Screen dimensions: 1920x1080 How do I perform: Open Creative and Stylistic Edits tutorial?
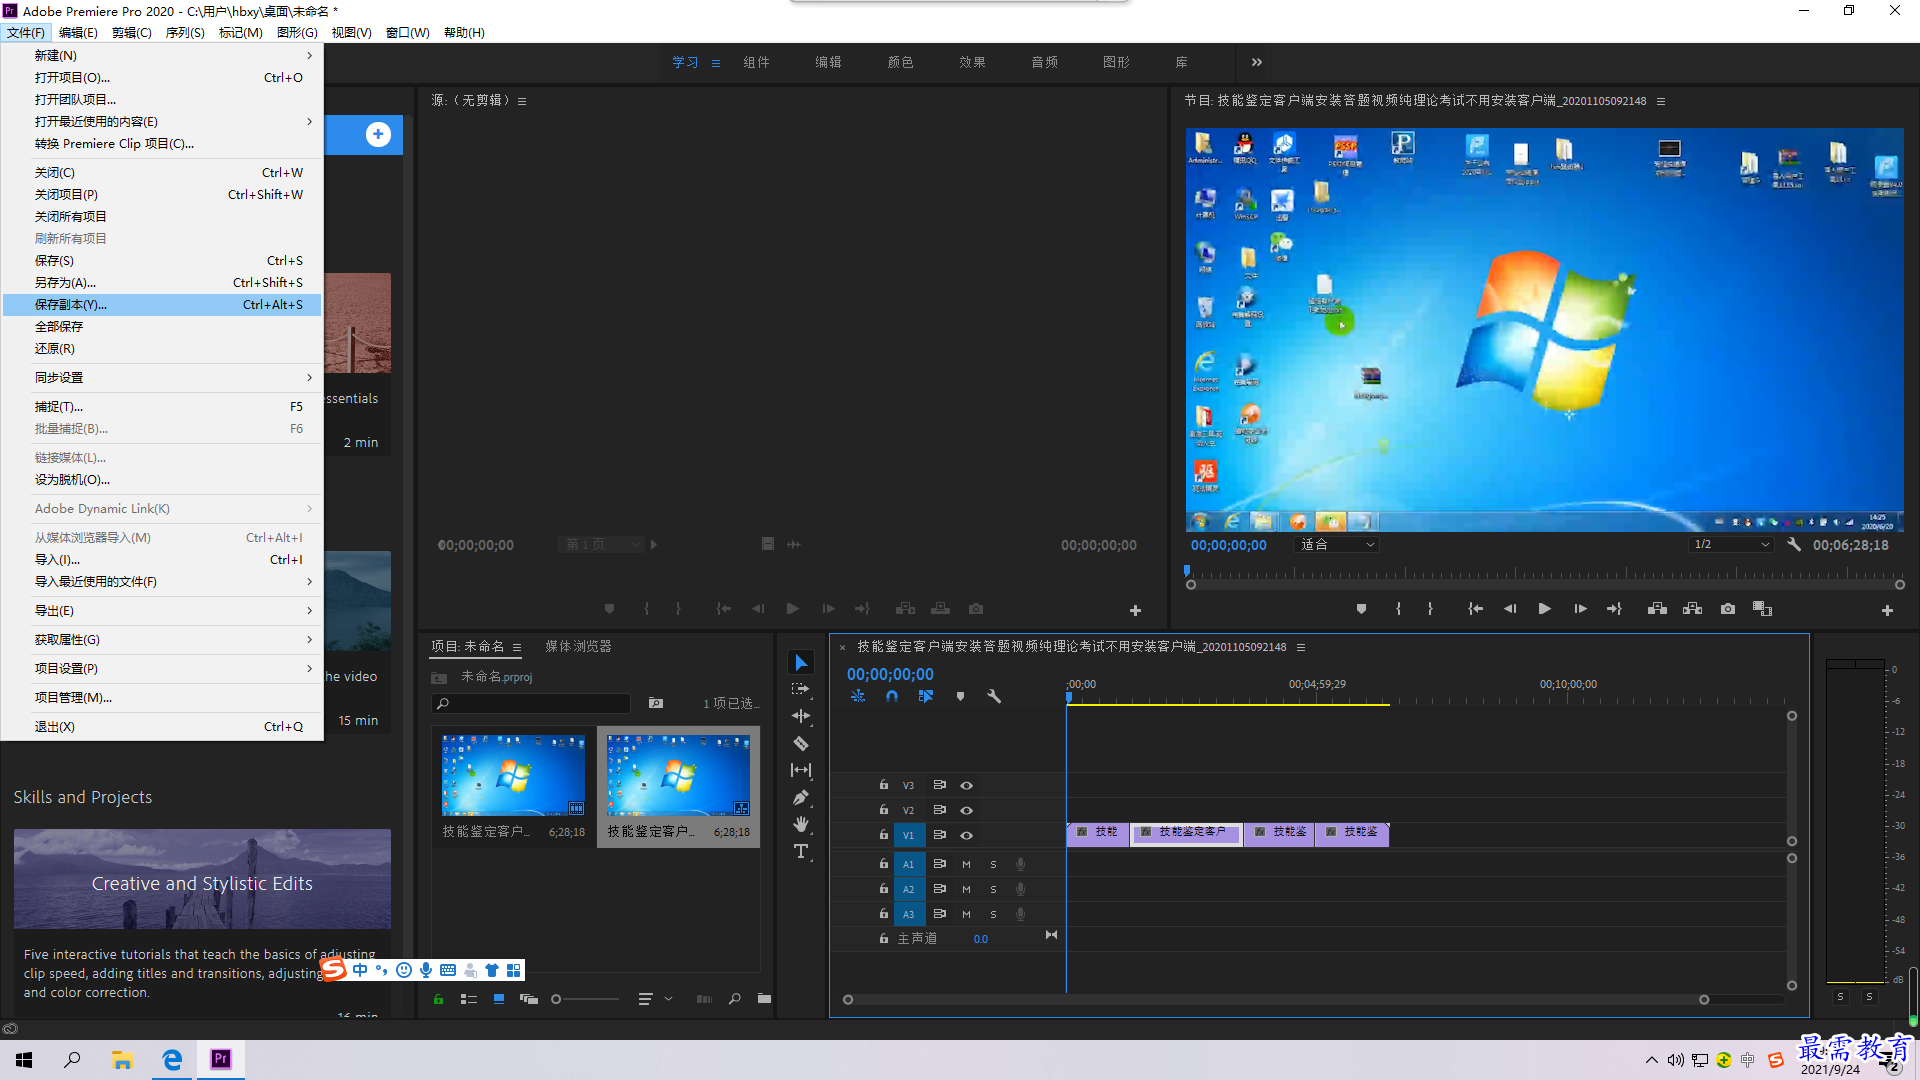[x=202, y=879]
